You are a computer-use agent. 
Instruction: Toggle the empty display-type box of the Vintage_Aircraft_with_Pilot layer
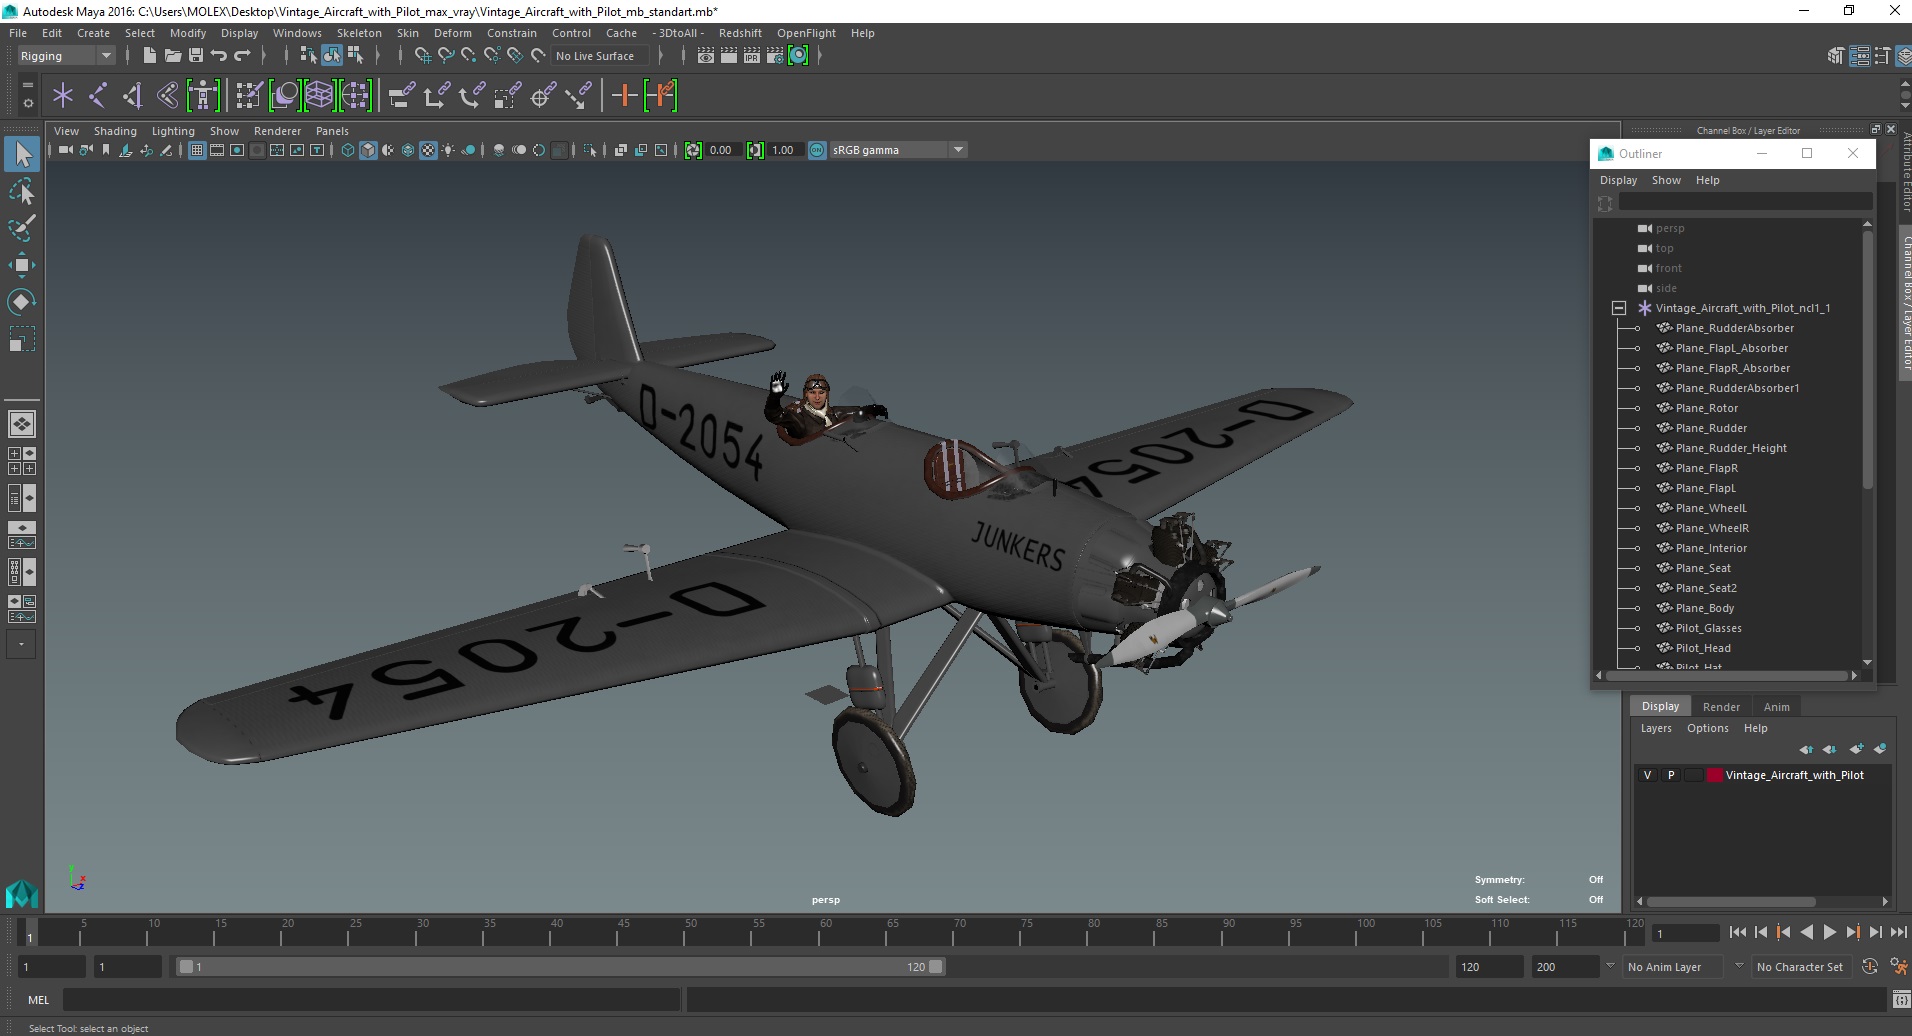coord(1693,775)
